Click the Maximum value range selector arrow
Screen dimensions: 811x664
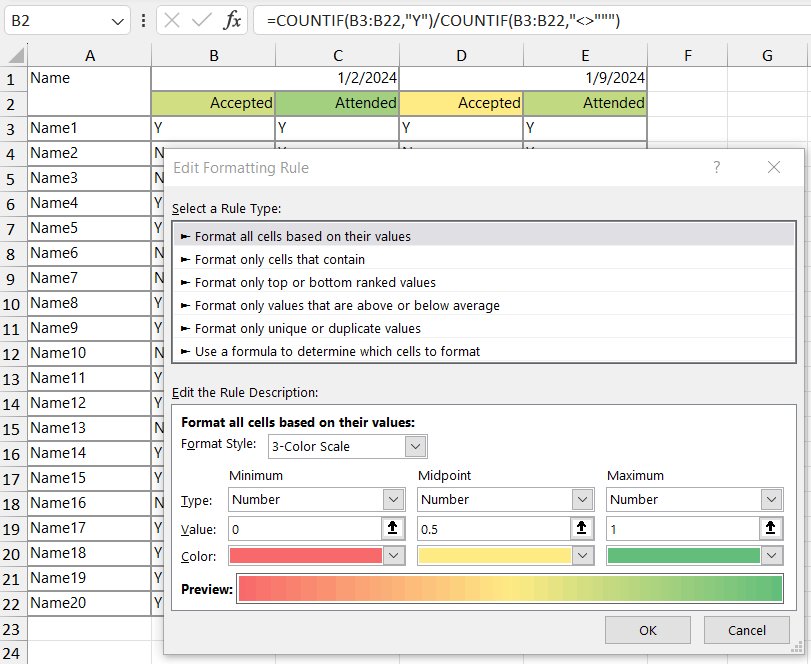tap(771, 528)
